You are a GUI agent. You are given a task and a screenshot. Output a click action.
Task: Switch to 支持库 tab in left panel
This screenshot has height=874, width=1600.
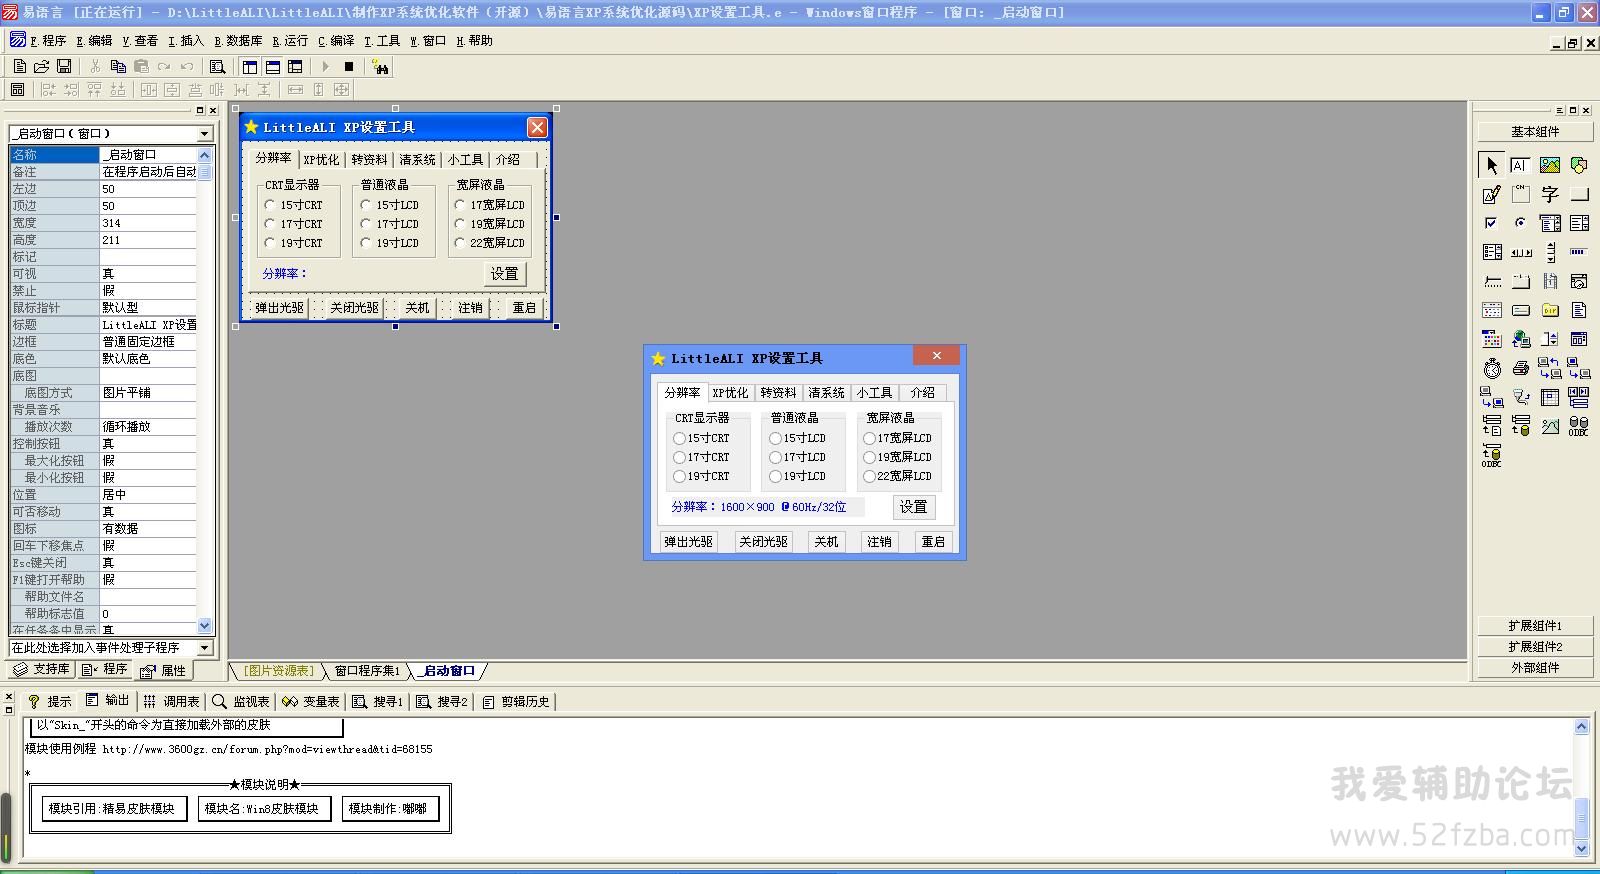click(x=41, y=669)
